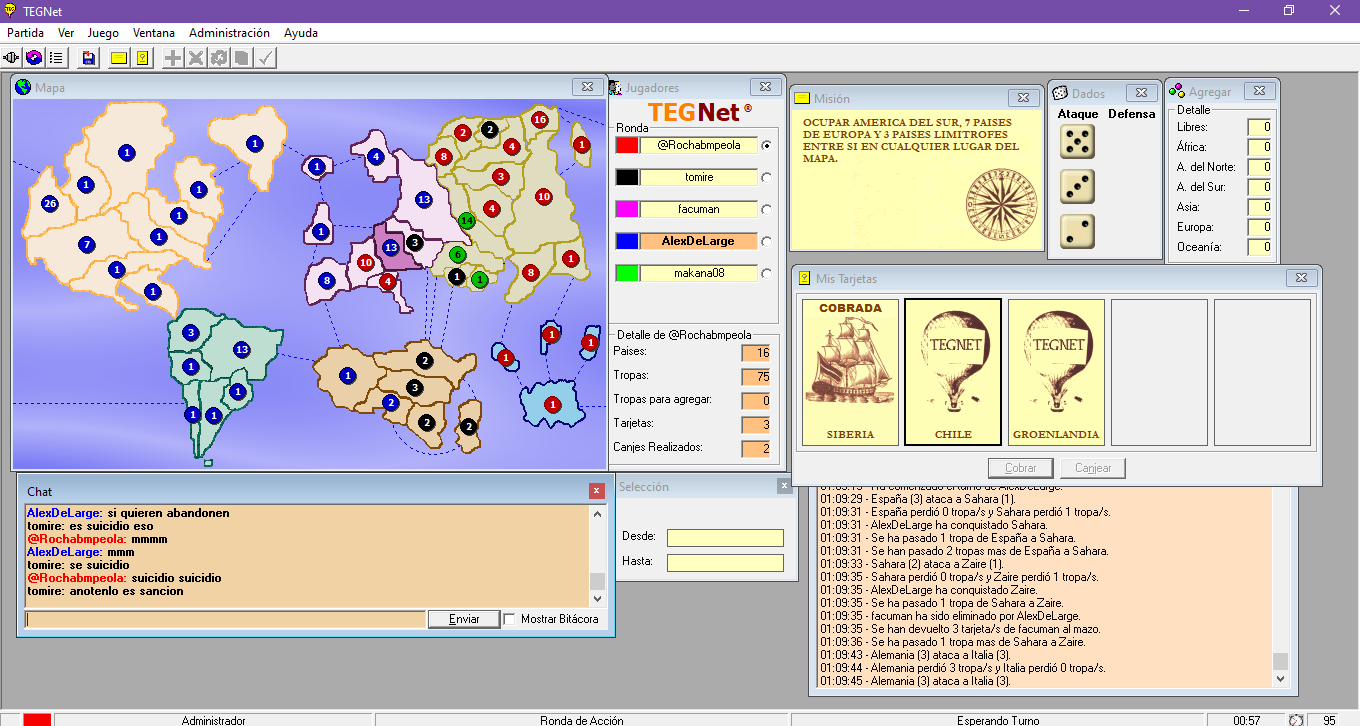Select the radio button next to makana08

[x=767, y=273]
